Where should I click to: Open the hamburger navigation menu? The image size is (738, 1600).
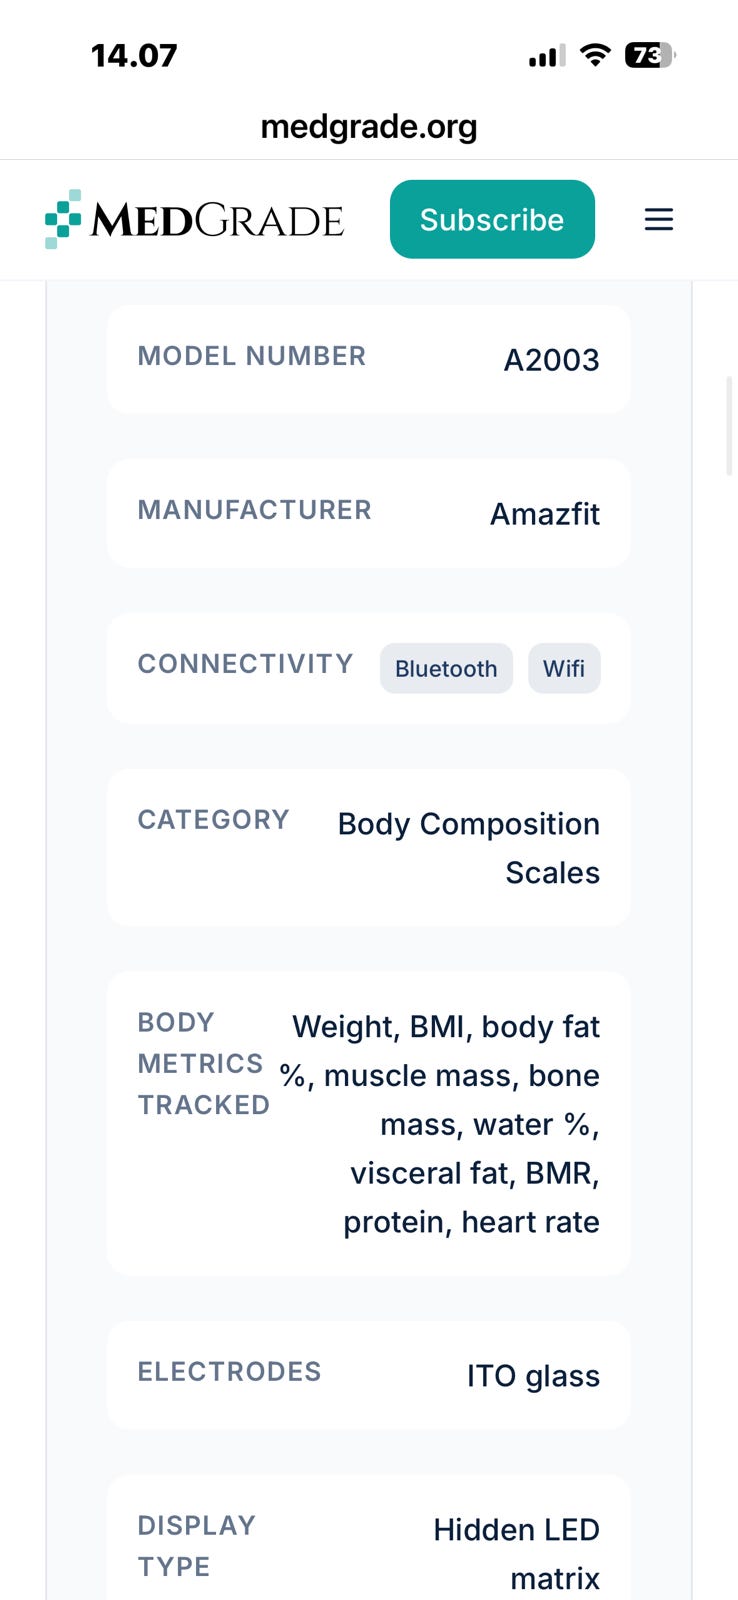pos(658,219)
